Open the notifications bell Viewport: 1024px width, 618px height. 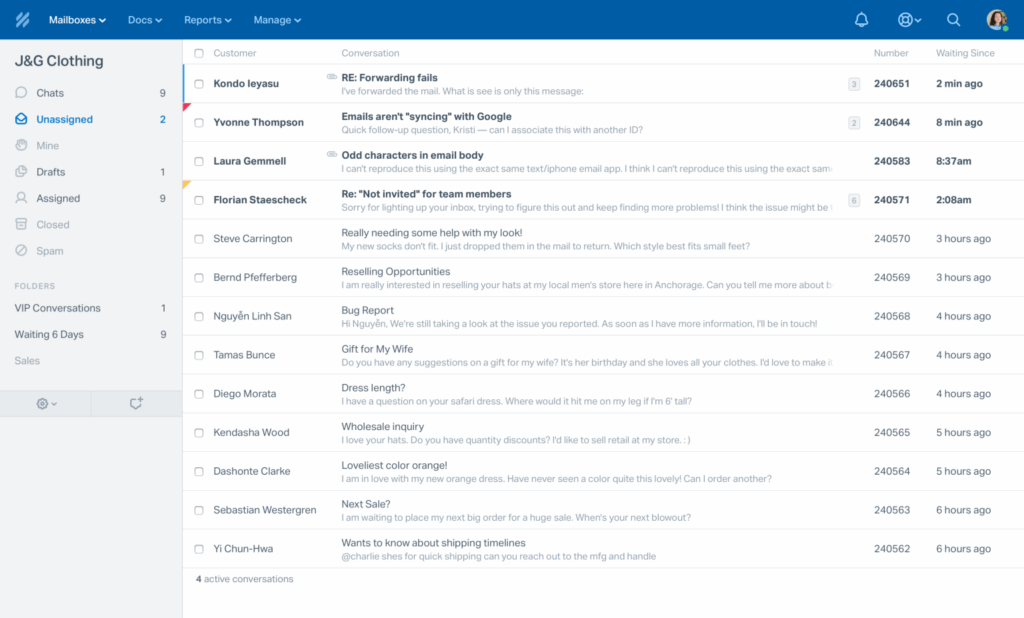click(x=861, y=20)
